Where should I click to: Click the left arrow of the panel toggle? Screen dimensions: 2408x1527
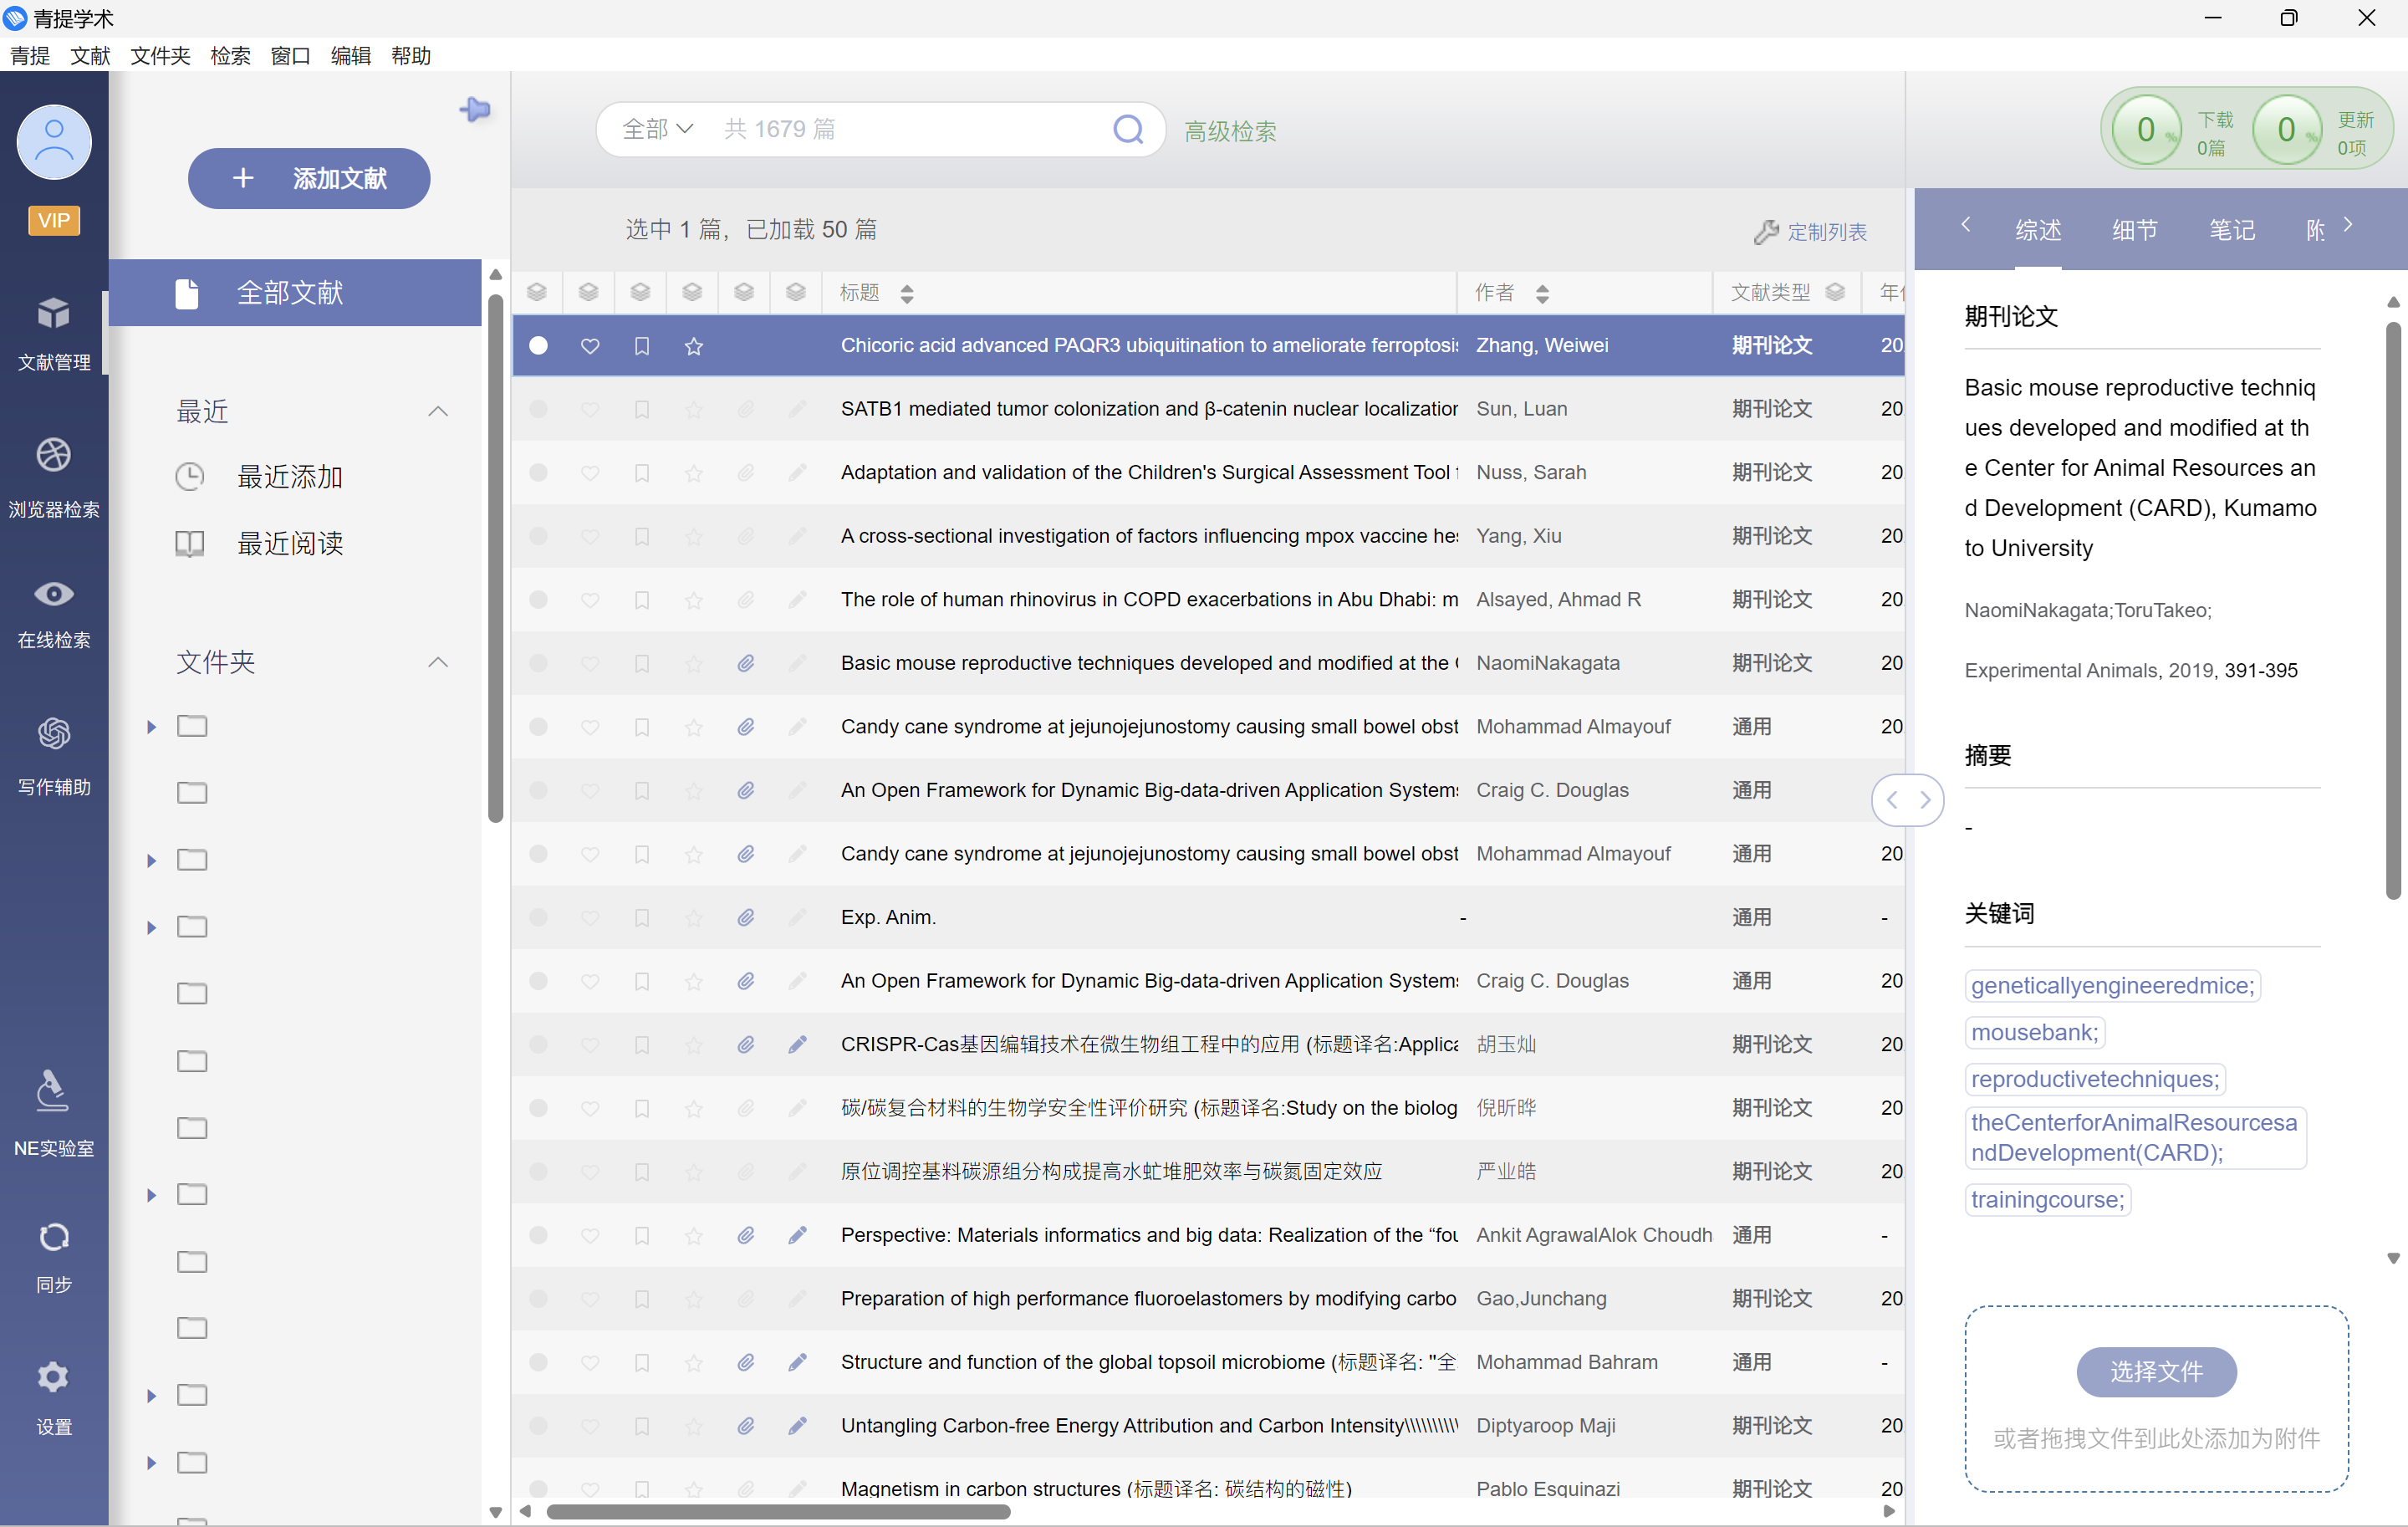tap(1892, 800)
